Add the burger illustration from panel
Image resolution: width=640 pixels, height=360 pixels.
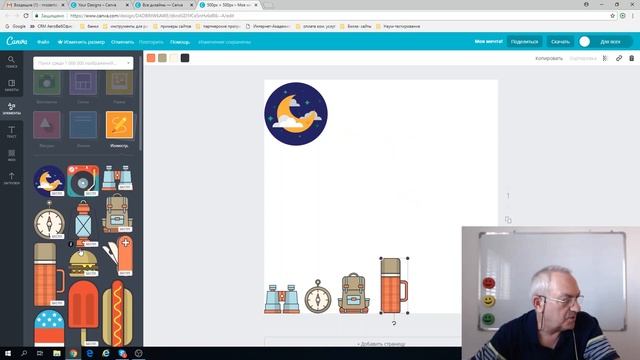(x=83, y=264)
